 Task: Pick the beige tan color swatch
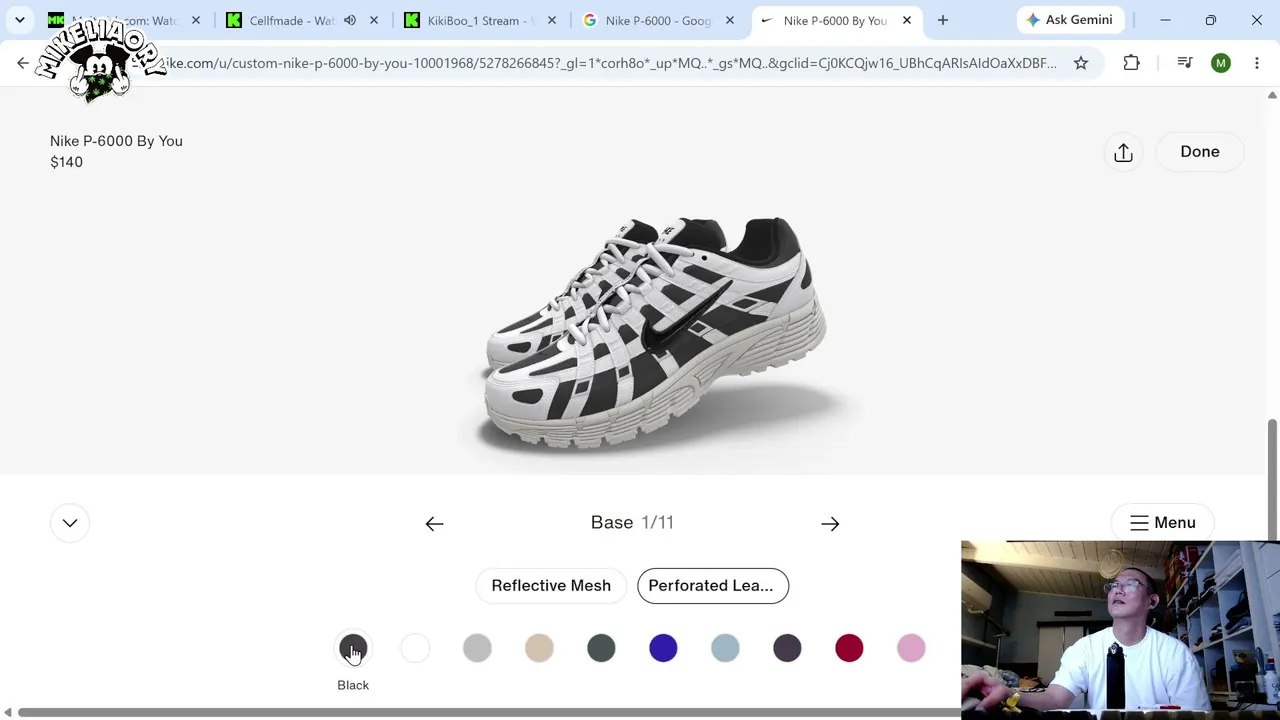[x=539, y=649]
